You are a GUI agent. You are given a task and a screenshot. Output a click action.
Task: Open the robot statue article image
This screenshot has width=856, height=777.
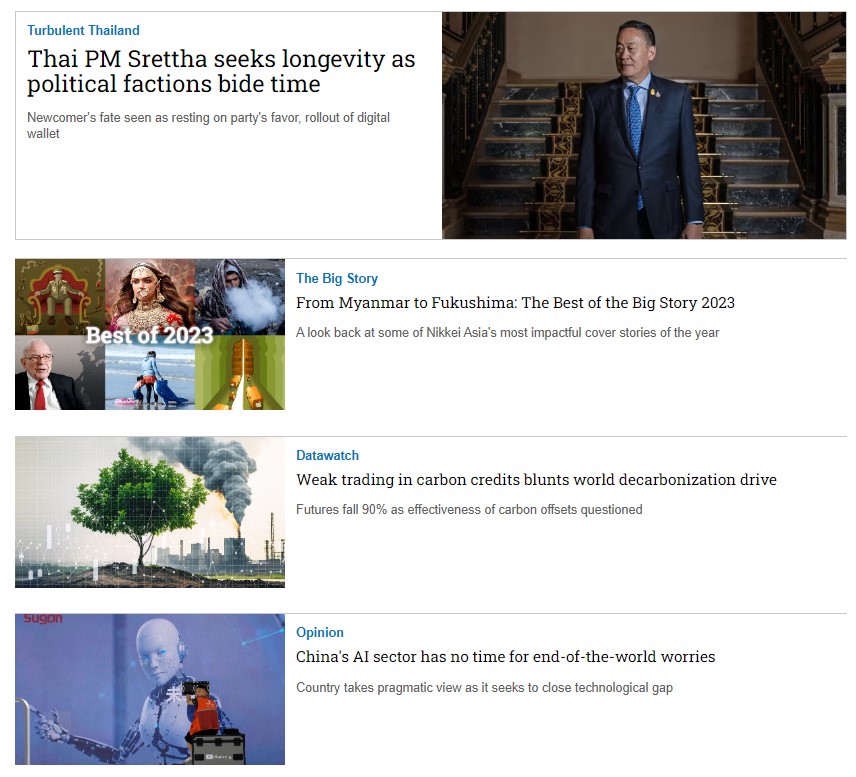click(x=150, y=689)
